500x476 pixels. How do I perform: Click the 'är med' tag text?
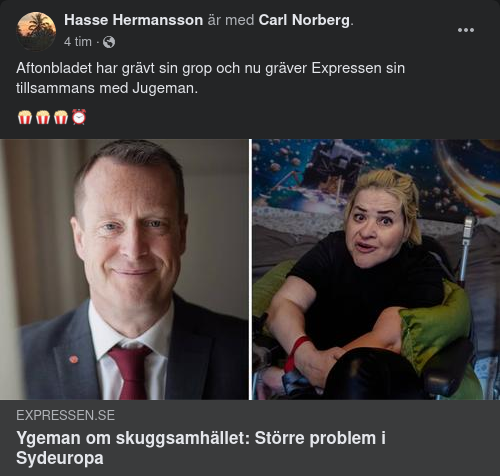pyautogui.click(x=231, y=20)
